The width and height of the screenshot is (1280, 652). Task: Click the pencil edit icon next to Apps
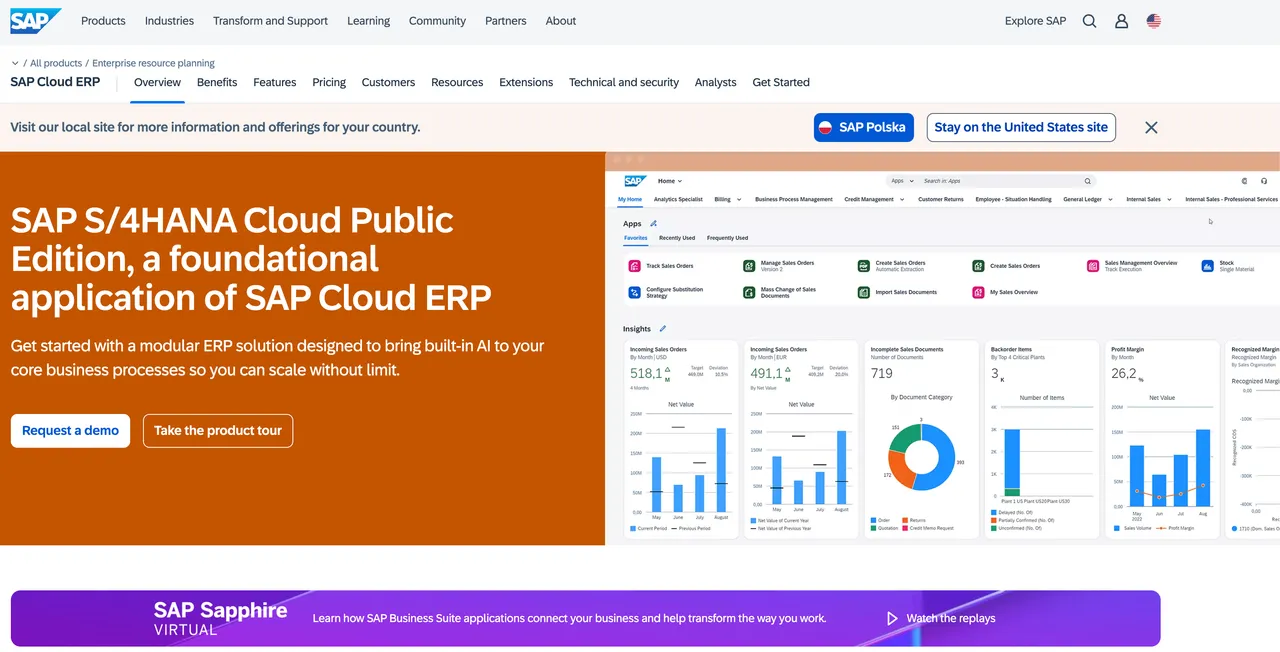pos(654,224)
